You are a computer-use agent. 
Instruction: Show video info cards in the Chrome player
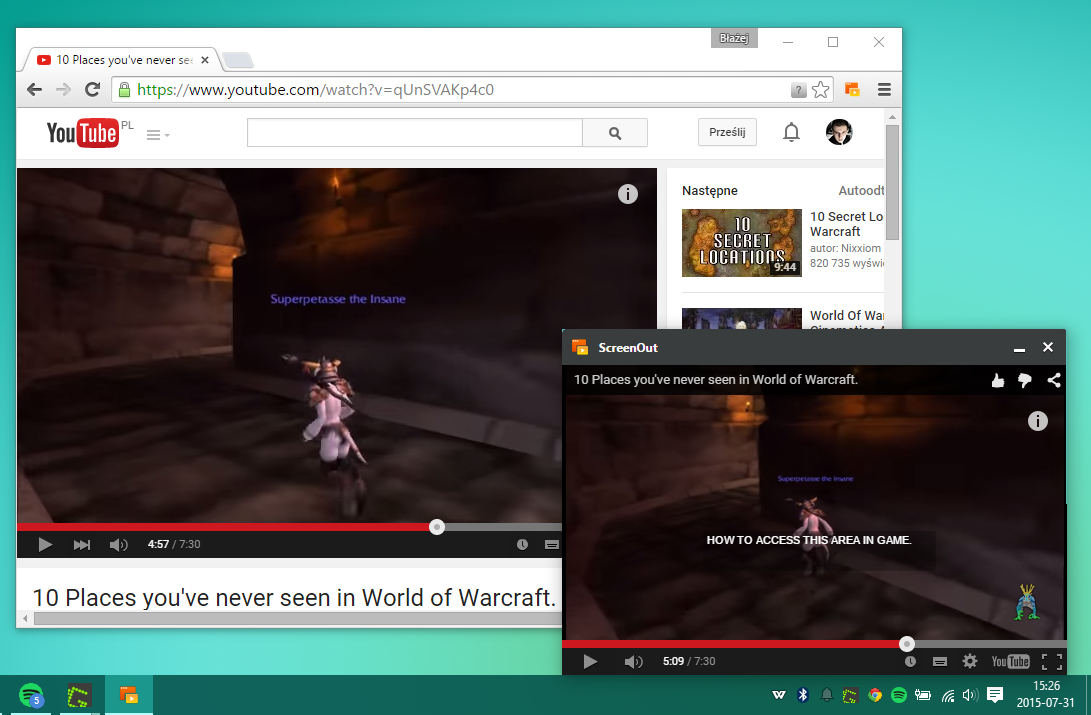[x=628, y=194]
